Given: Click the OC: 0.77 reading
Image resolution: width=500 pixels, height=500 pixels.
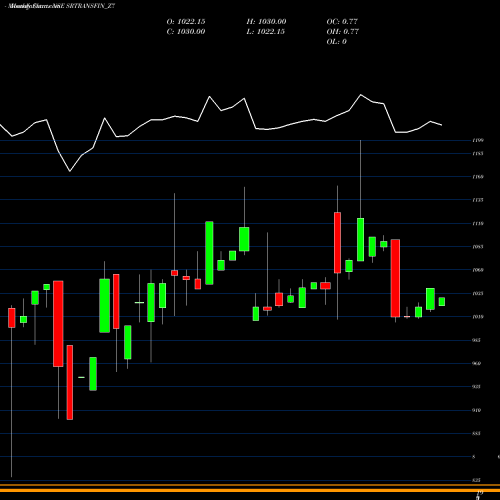Looking at the screenshot, I should 342,22.
